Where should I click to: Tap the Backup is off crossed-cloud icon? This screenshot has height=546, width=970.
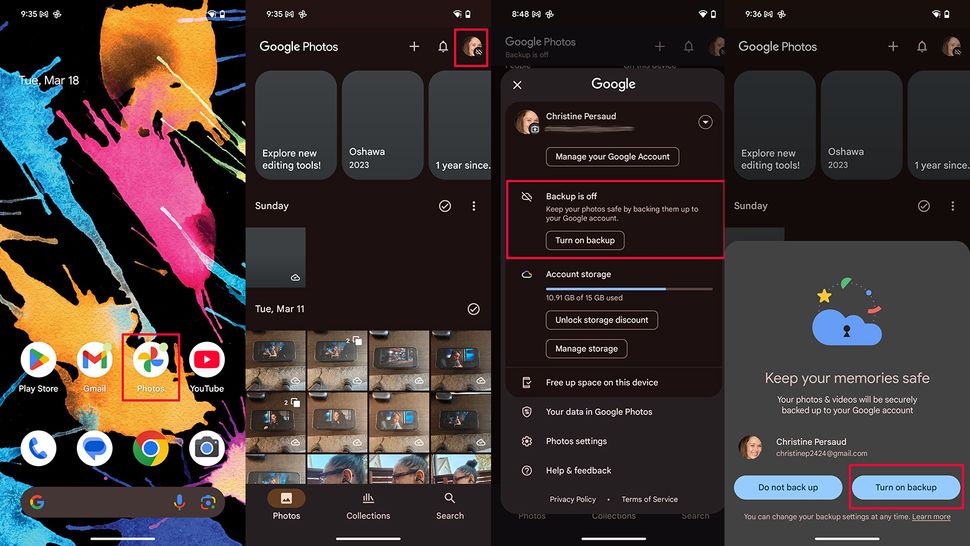click(x=526, y=197)
